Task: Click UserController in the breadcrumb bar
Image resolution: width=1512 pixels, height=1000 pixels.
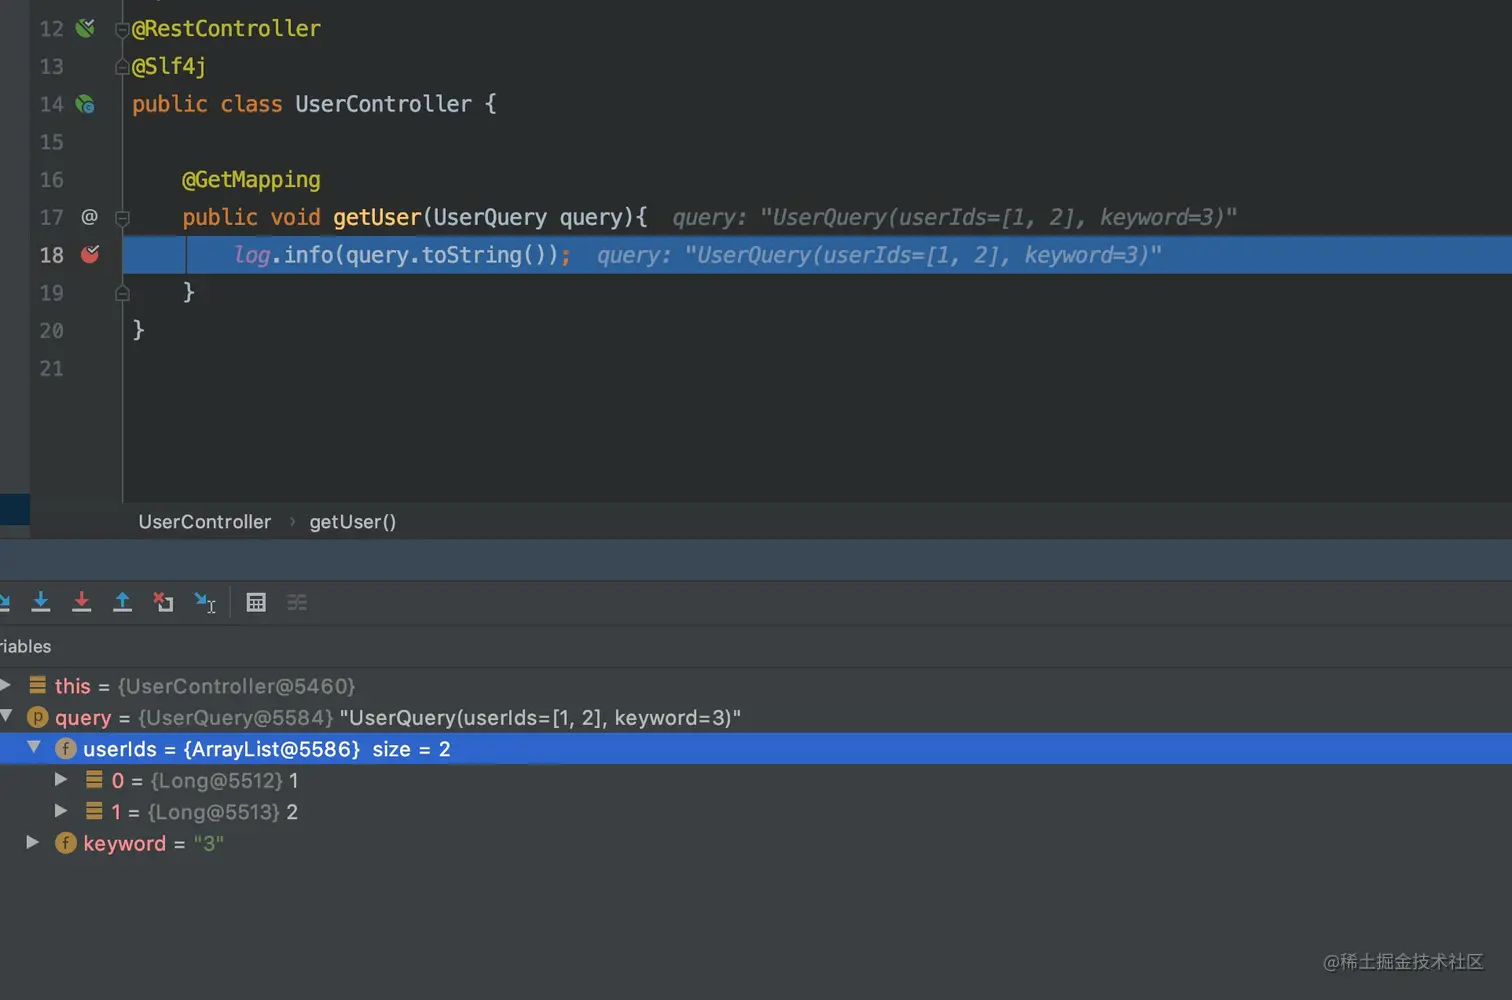Action: (204, 522)
